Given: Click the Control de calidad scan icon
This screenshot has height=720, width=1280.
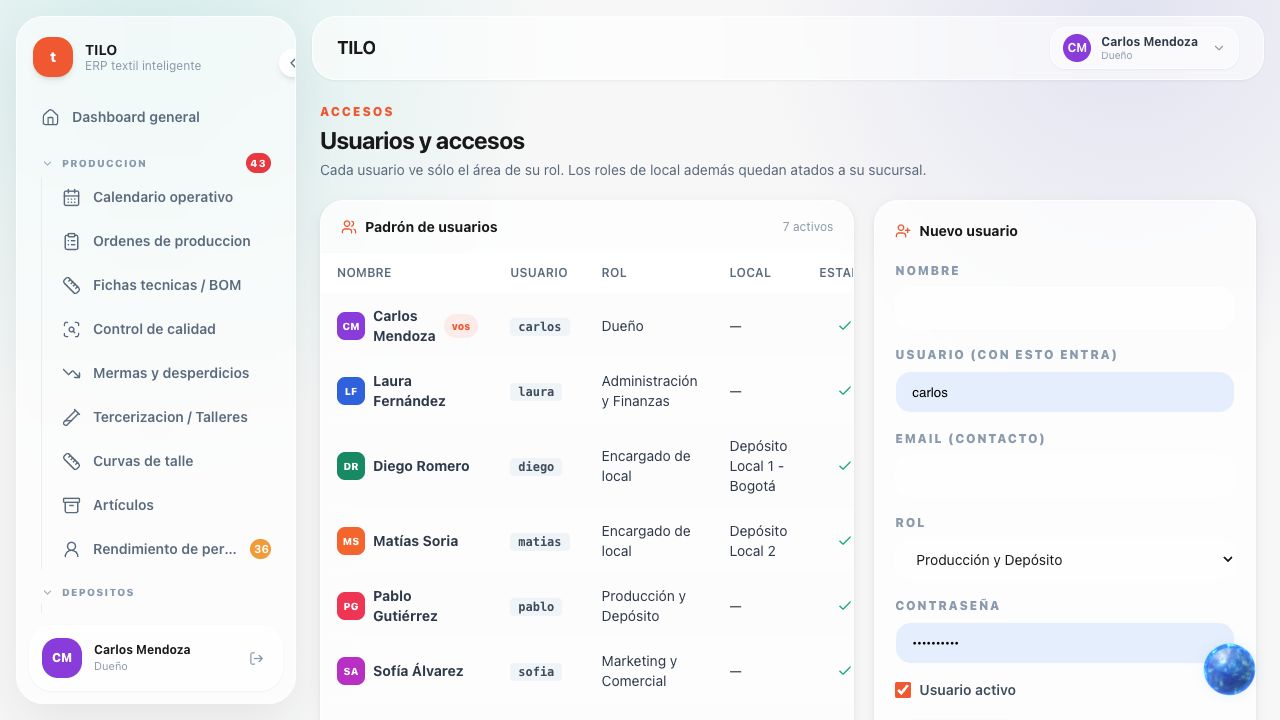Looking at the screenshot, I should tap(71, 329).
